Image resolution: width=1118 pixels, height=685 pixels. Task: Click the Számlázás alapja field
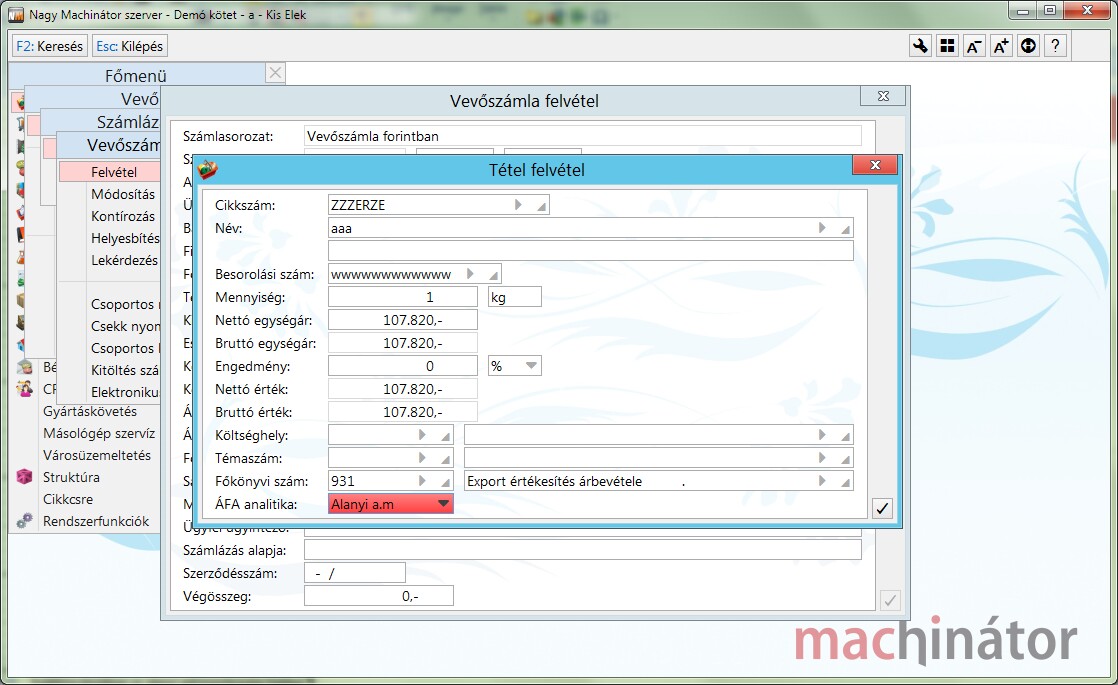coord(583,550)
